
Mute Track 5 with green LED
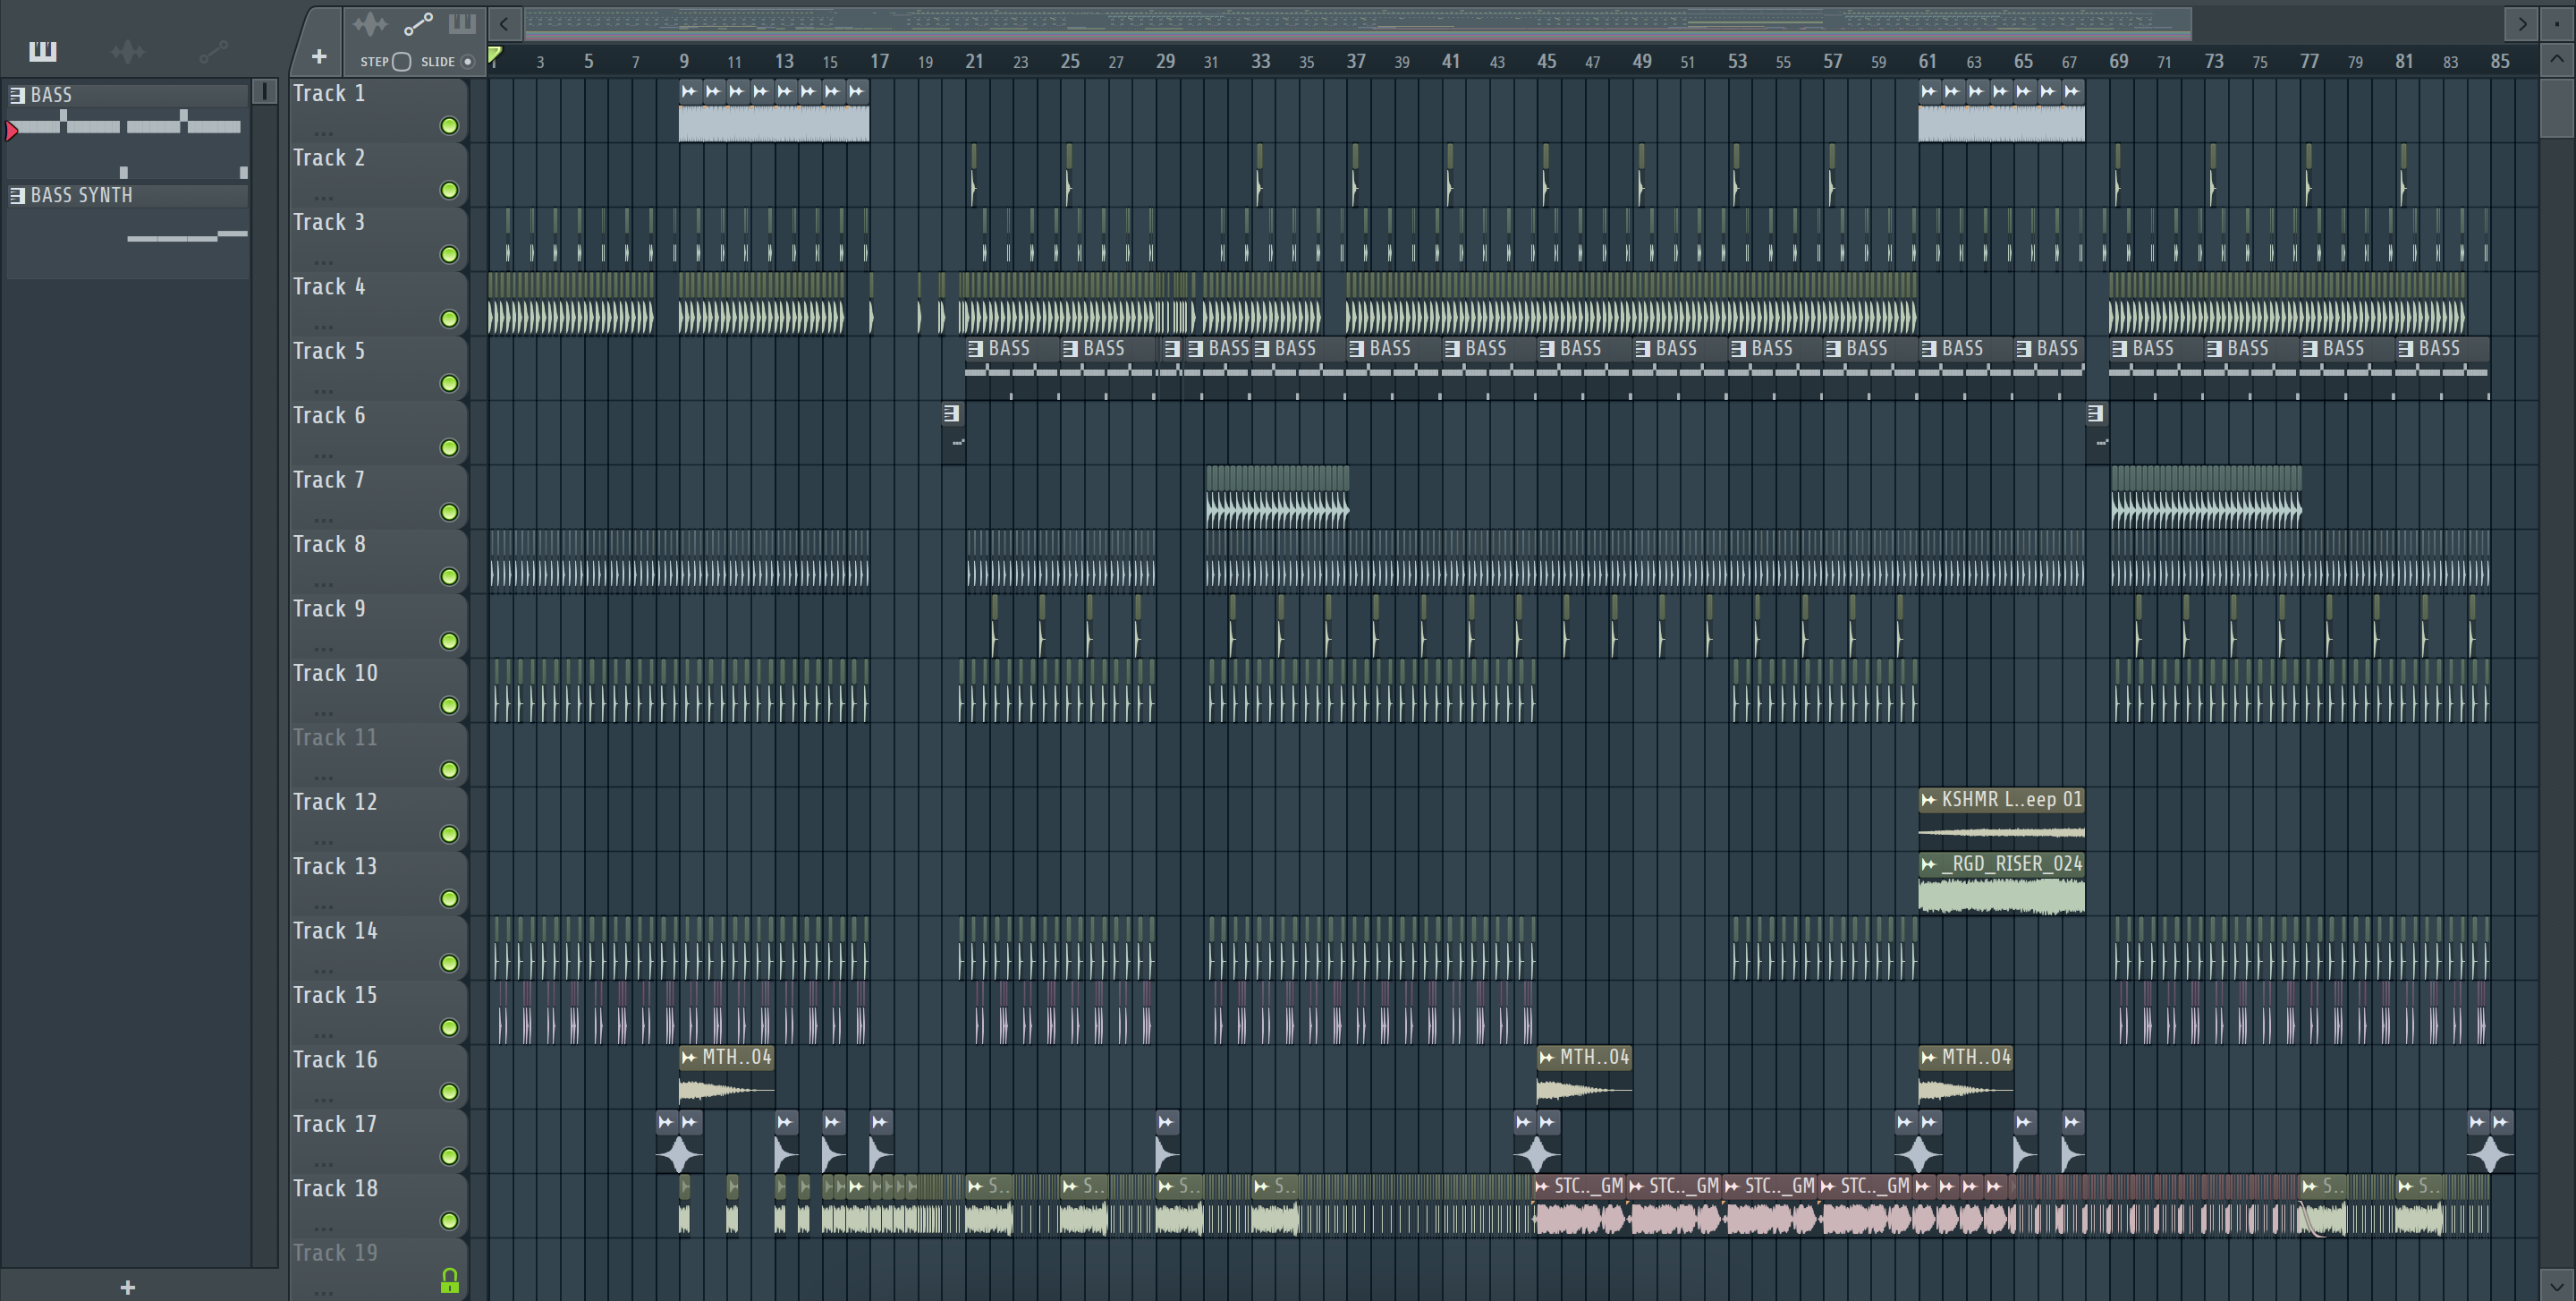pos(449,384)
